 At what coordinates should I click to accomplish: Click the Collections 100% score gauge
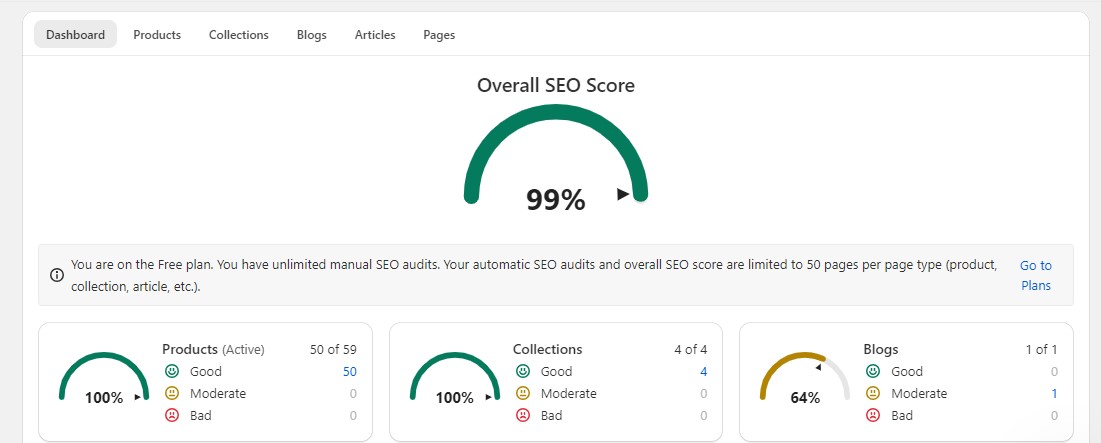pos(454,378)
